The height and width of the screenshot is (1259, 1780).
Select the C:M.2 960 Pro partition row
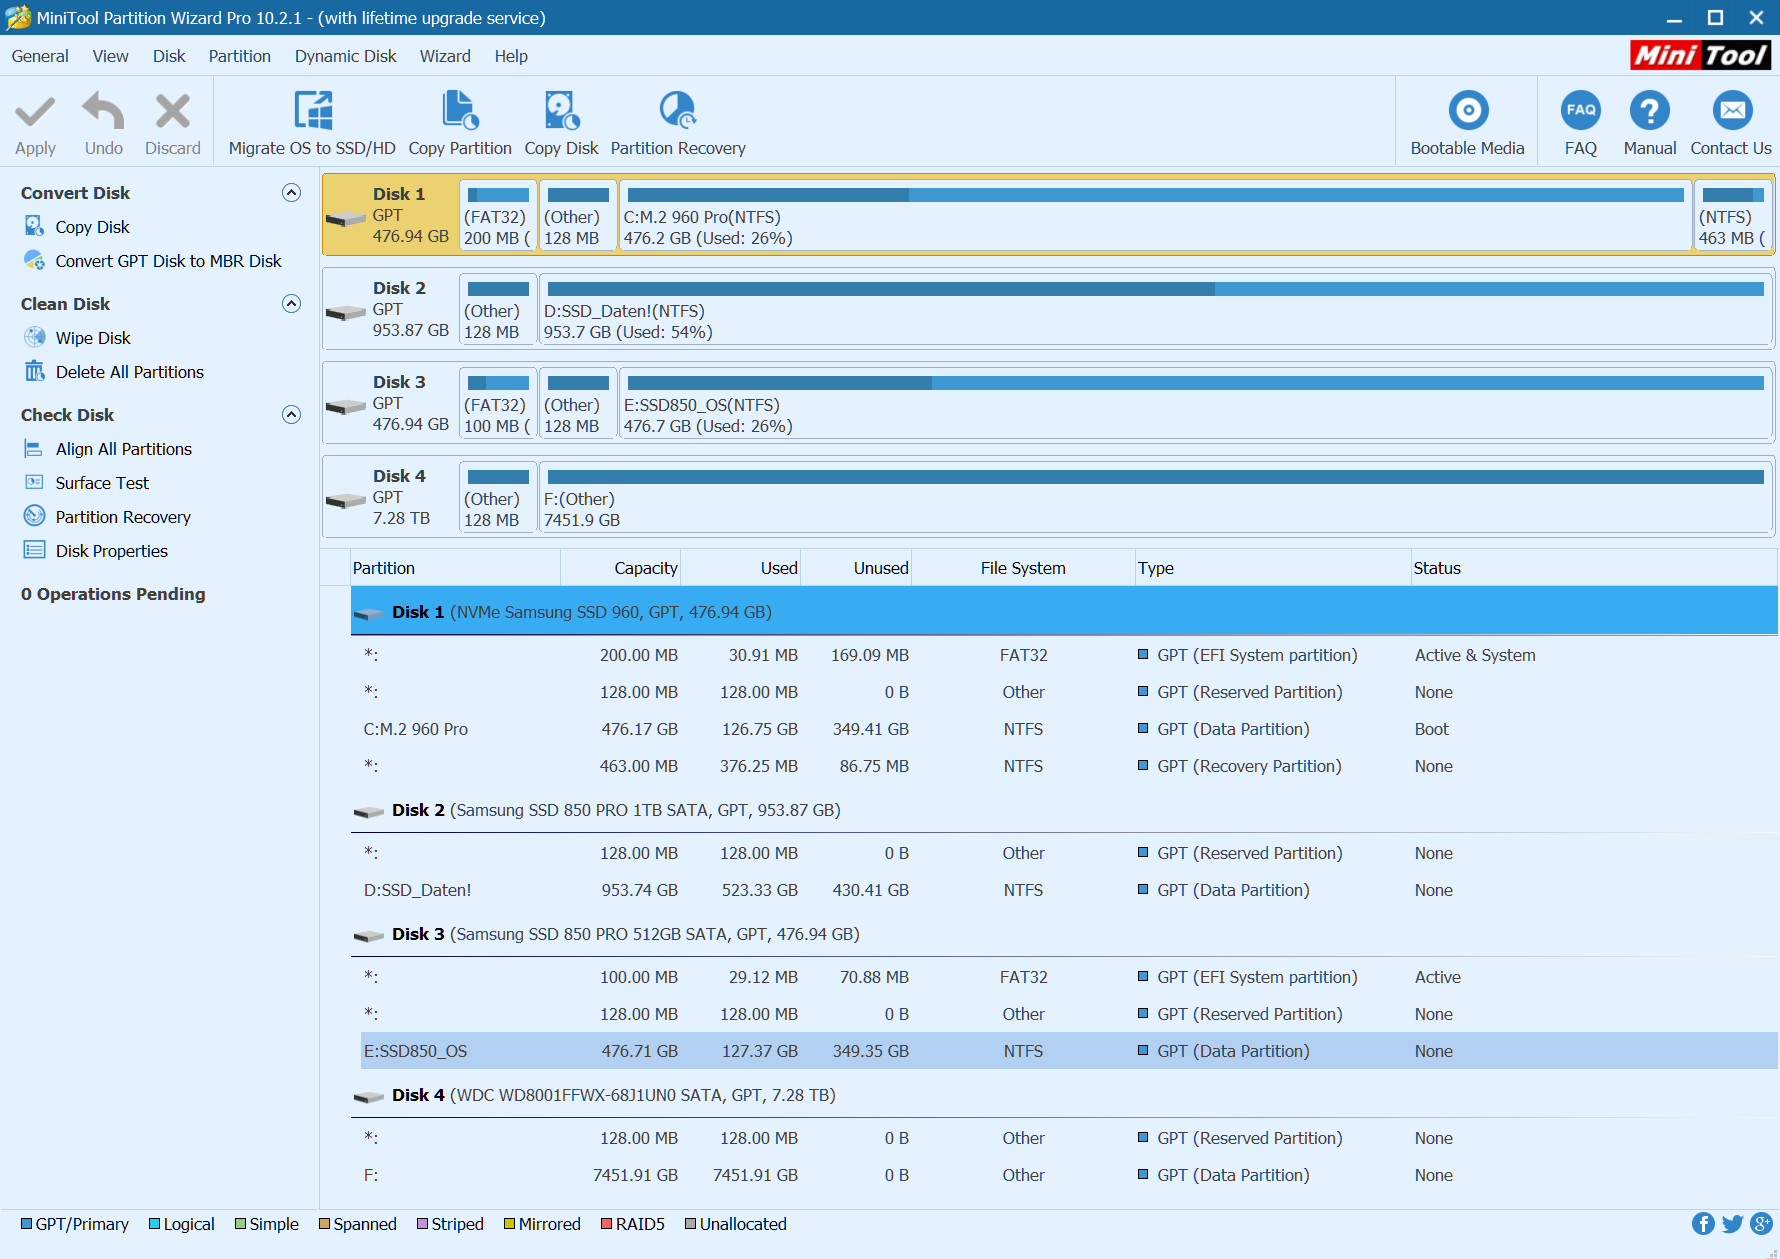pyautogui.click(x=1069, y=729)
